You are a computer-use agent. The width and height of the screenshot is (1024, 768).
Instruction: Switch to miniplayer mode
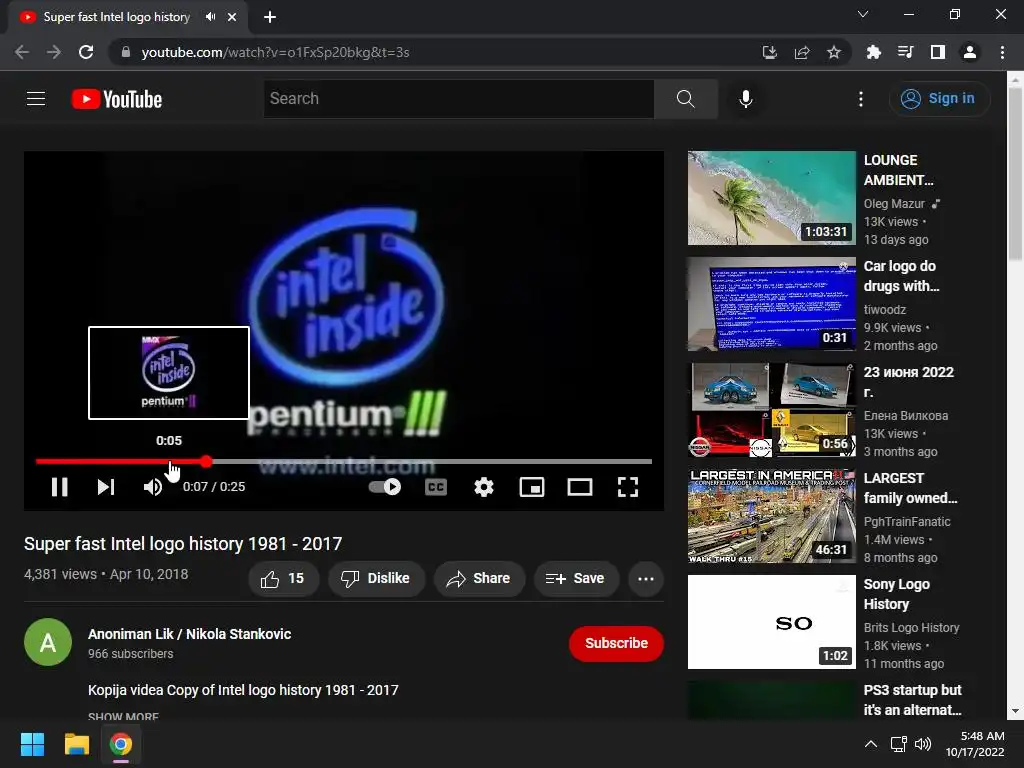(532, 487)
